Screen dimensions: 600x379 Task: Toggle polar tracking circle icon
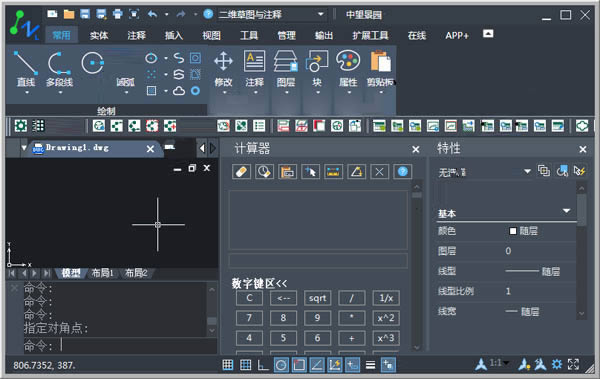pos(281,365)
